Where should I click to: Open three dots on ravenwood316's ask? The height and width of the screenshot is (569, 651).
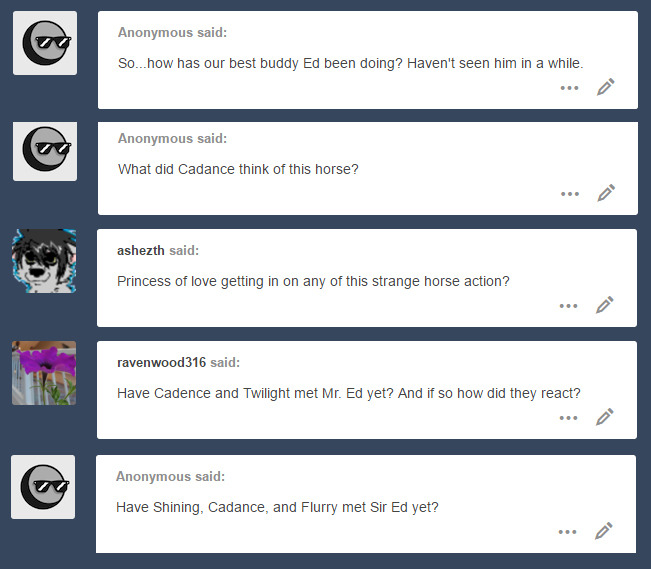pos(568,417)
